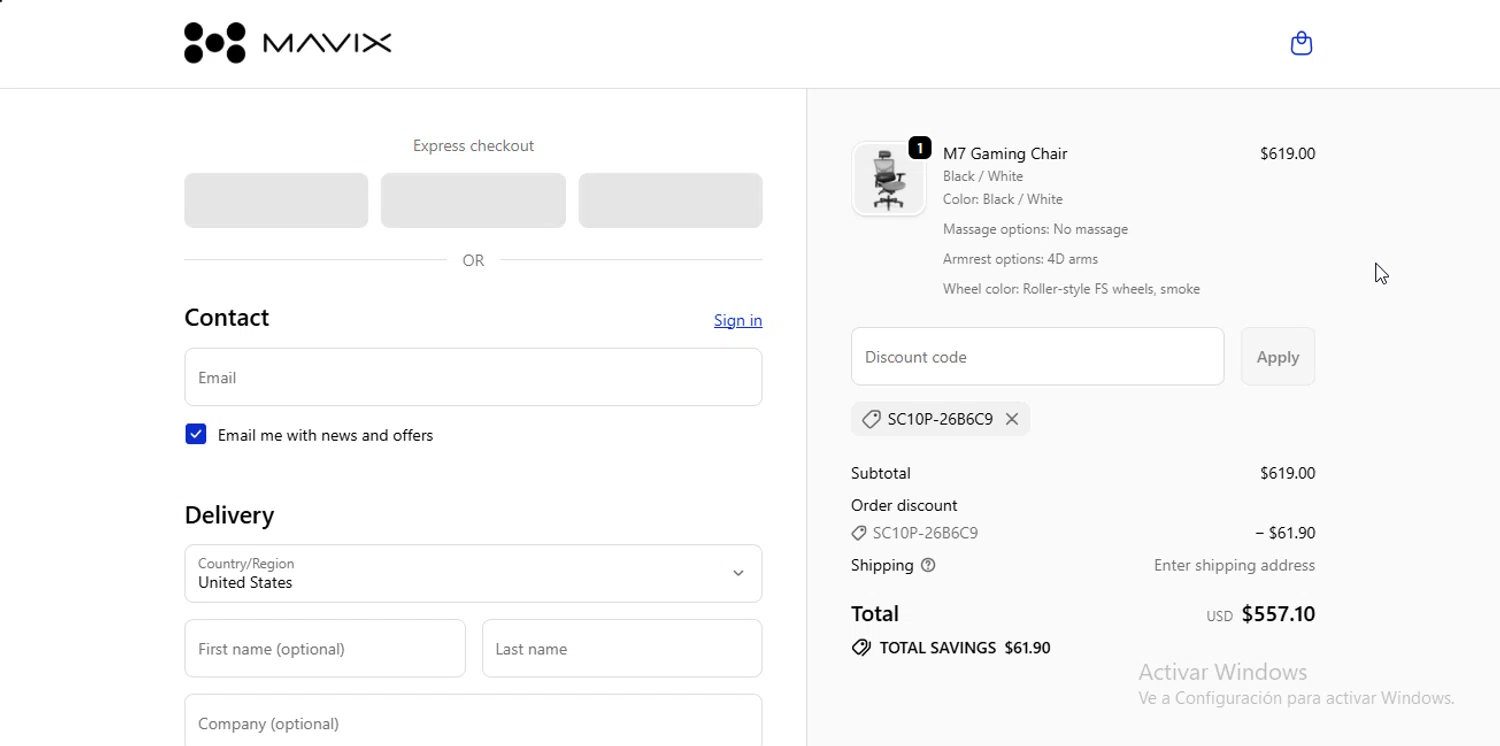Click the Delivery section heading

point(229,515)
